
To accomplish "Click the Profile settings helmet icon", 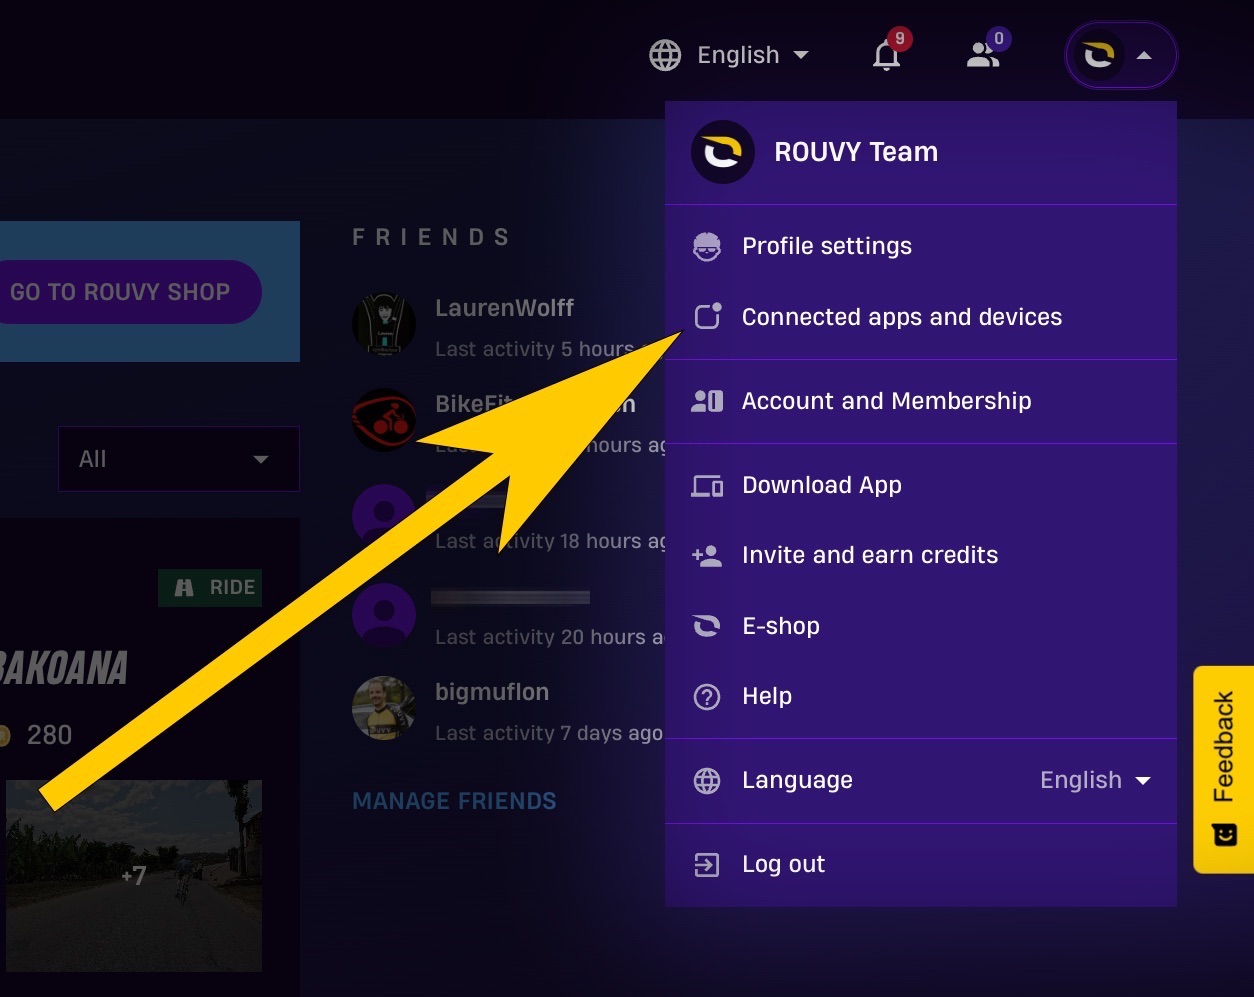I will point(707,246).
